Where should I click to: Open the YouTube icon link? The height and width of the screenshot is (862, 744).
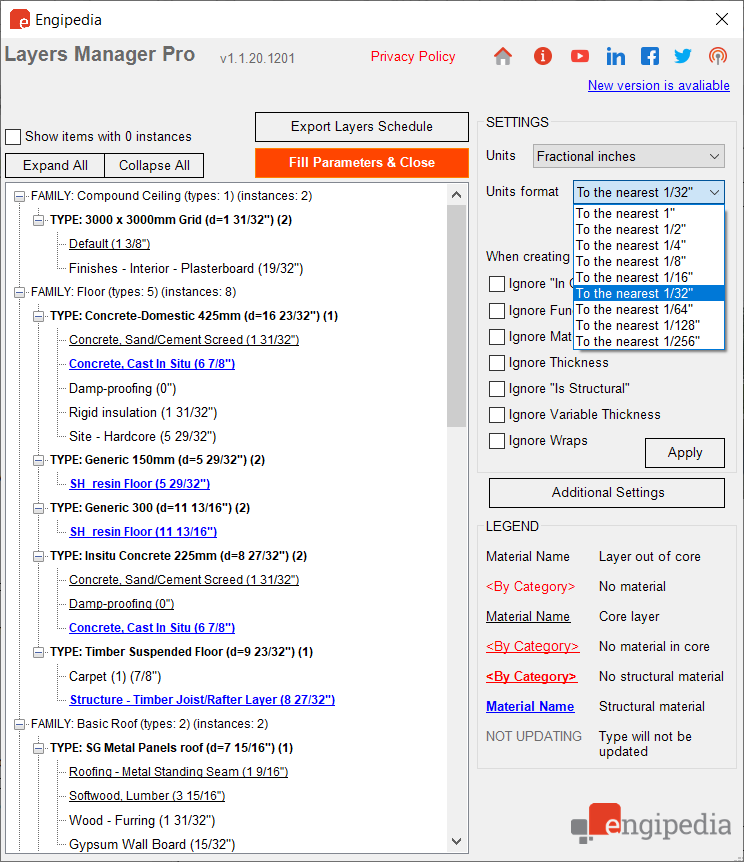tap(580, 56)
